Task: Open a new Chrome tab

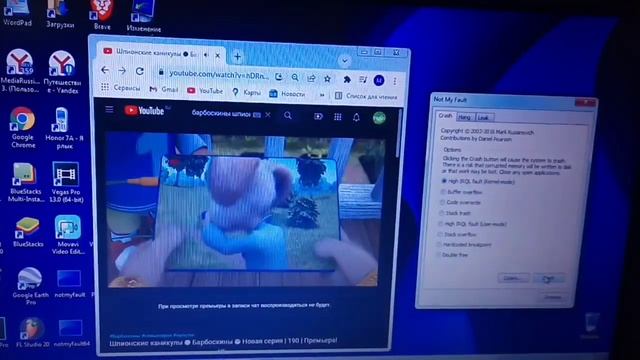Action: tap(238, 57)
